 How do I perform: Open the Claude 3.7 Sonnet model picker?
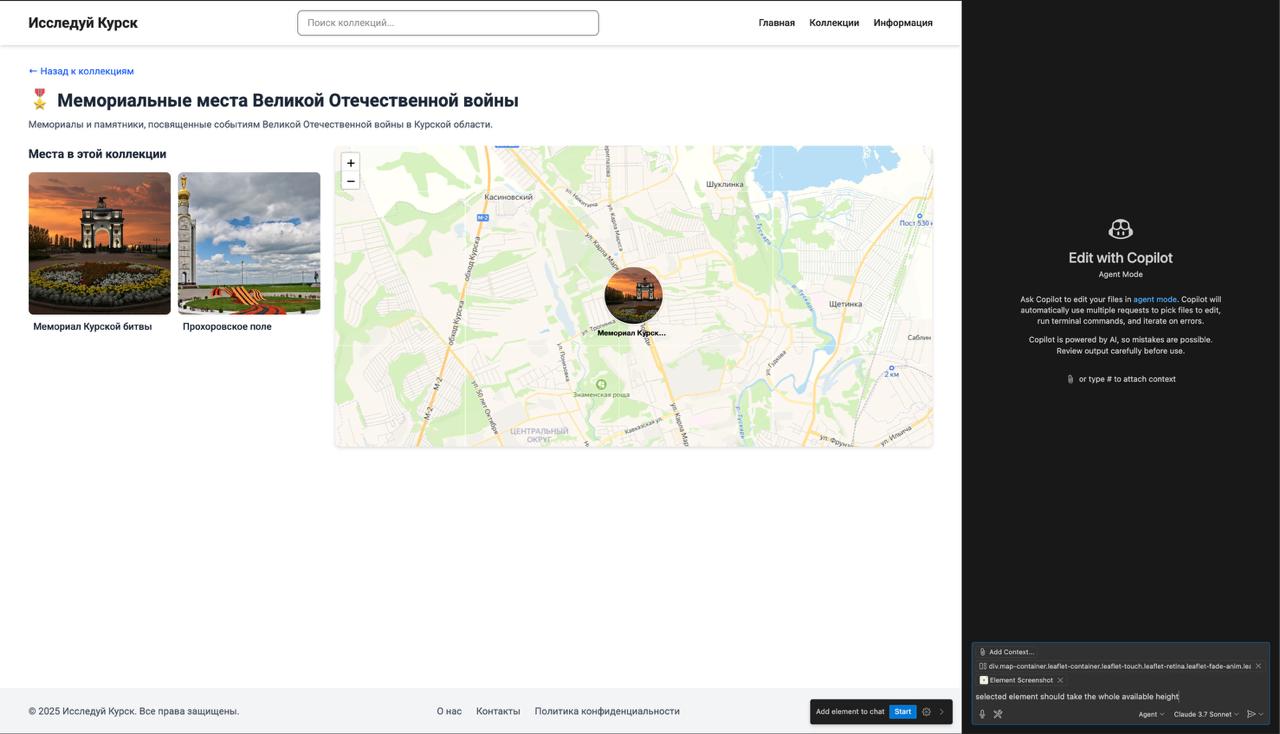click(1205, 714)
